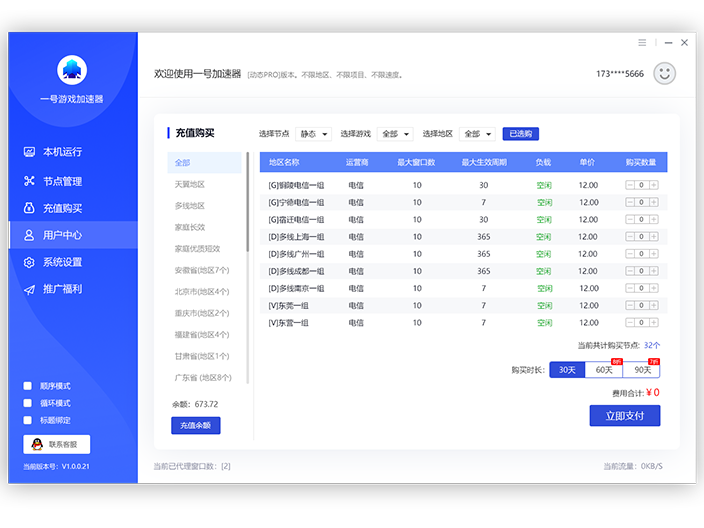Click the 本机运行 monitor icon

pyautogui.click(x=29, y=152)
